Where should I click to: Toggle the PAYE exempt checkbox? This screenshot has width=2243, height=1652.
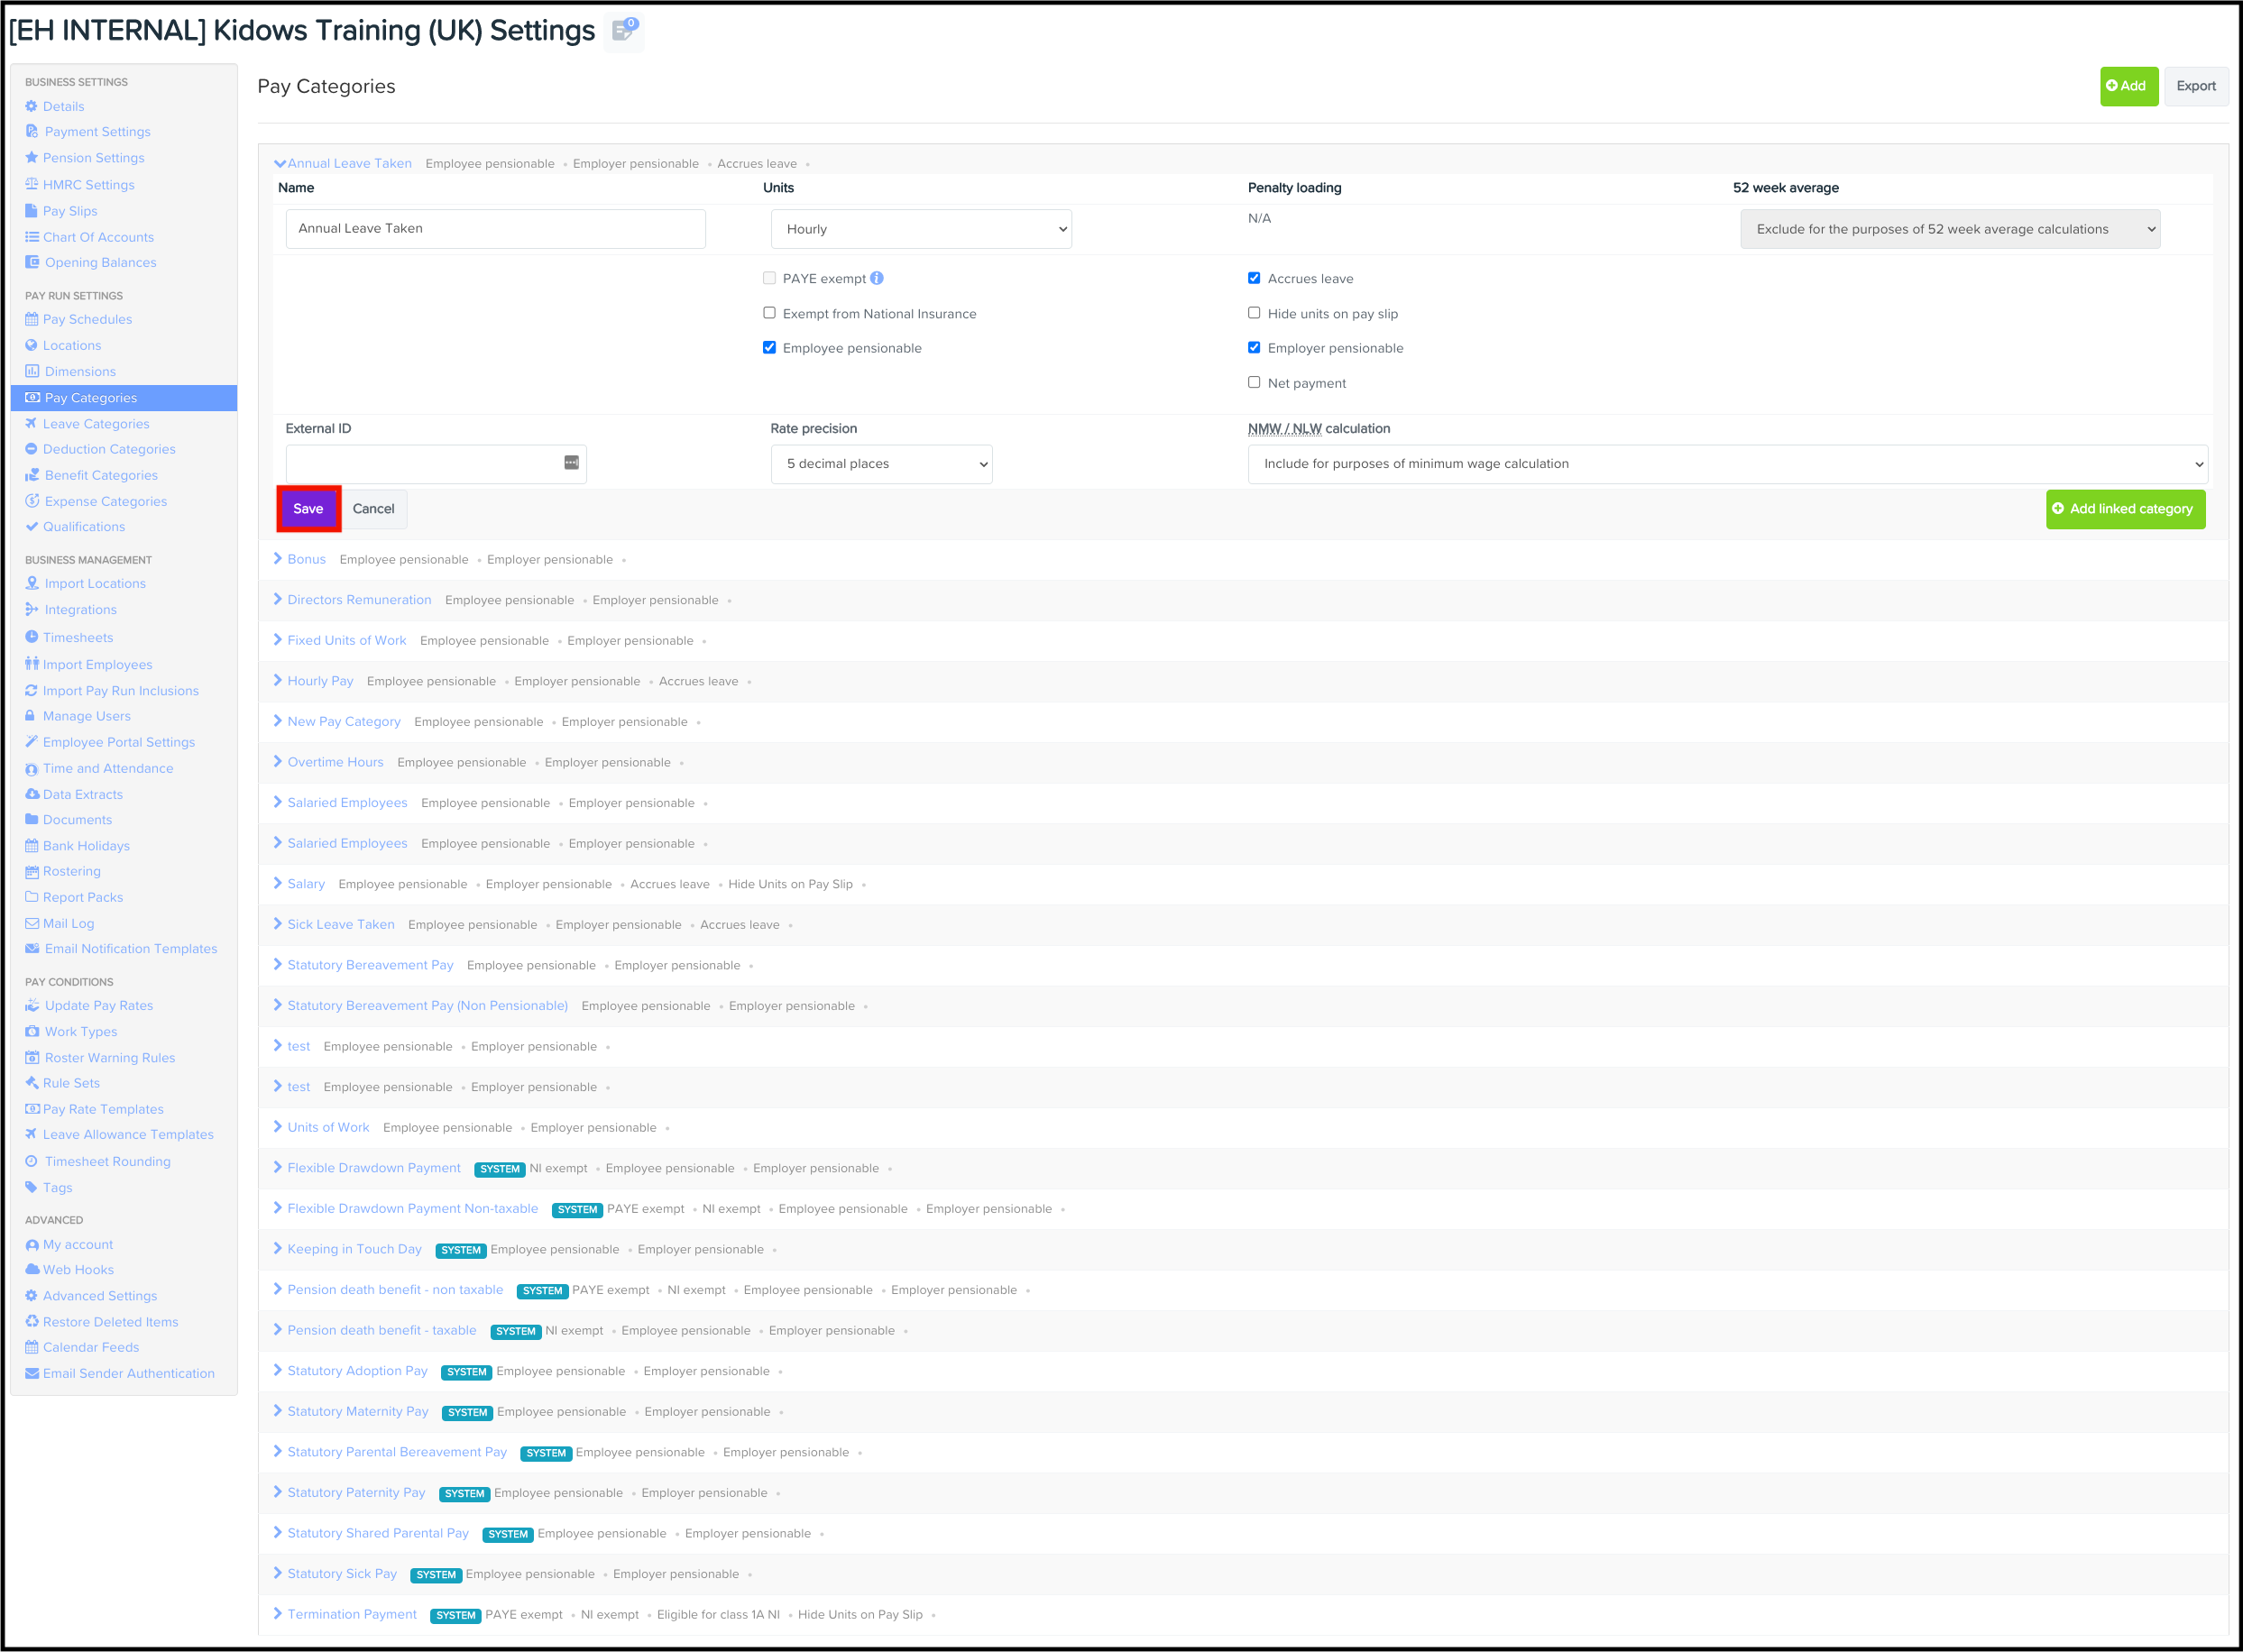[769, 278]
